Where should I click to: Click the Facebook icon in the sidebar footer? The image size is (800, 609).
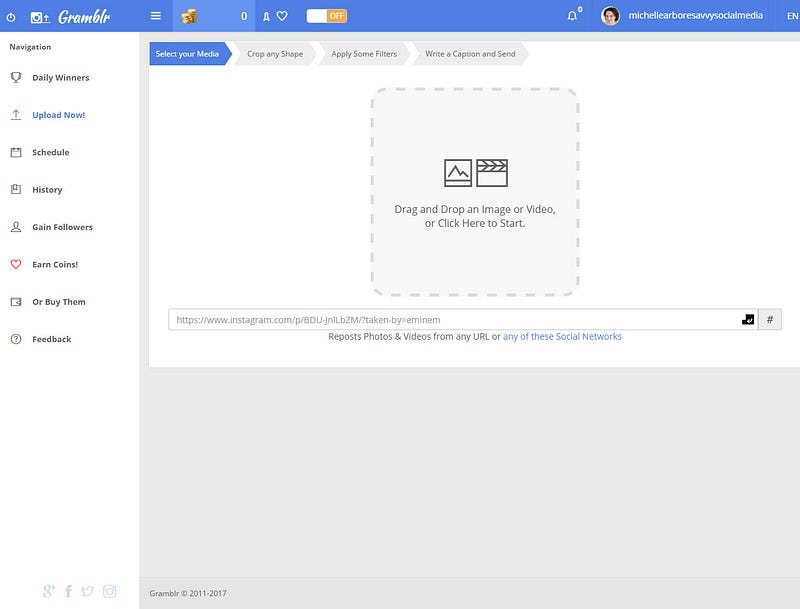pos(68,591)
